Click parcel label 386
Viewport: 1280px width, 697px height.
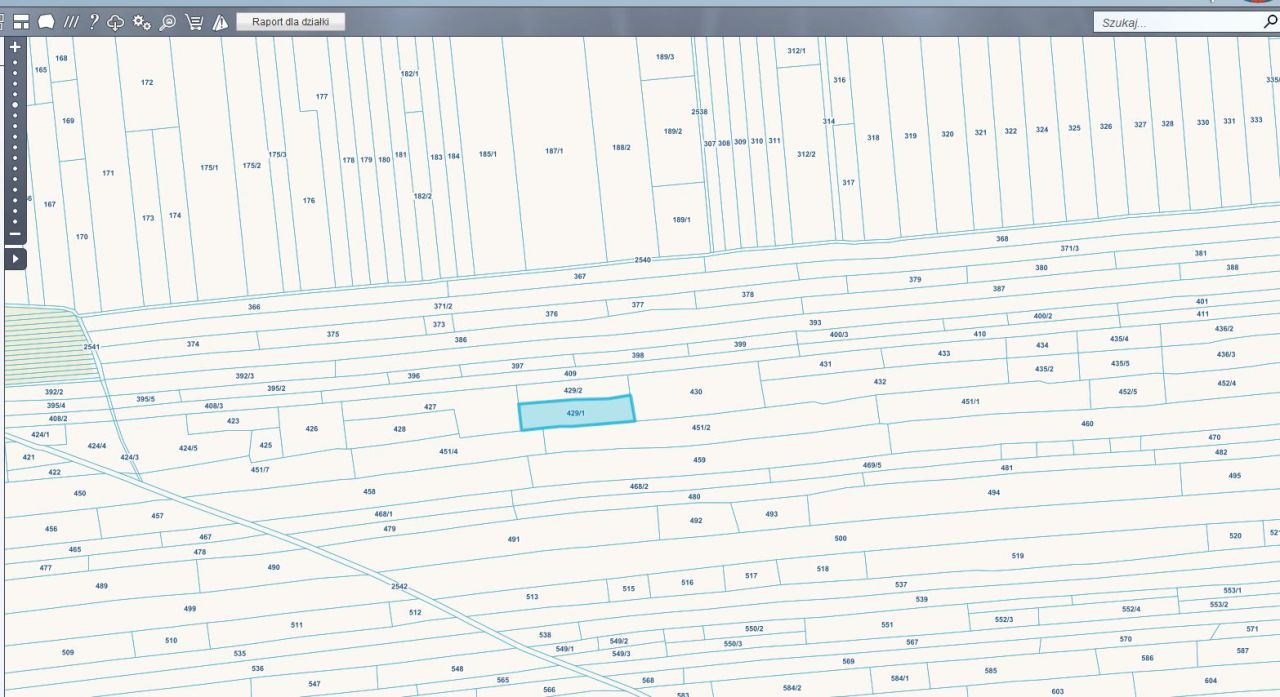pyautogui.click(x=460, y=340)
